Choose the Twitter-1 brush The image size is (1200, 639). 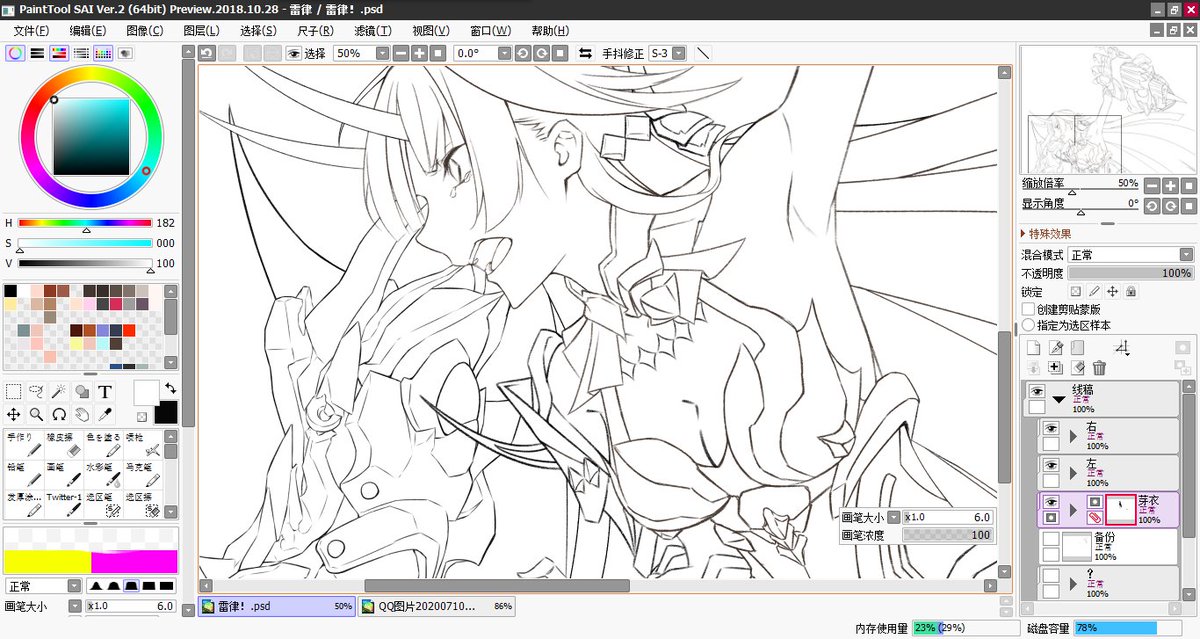coord(63,503)
